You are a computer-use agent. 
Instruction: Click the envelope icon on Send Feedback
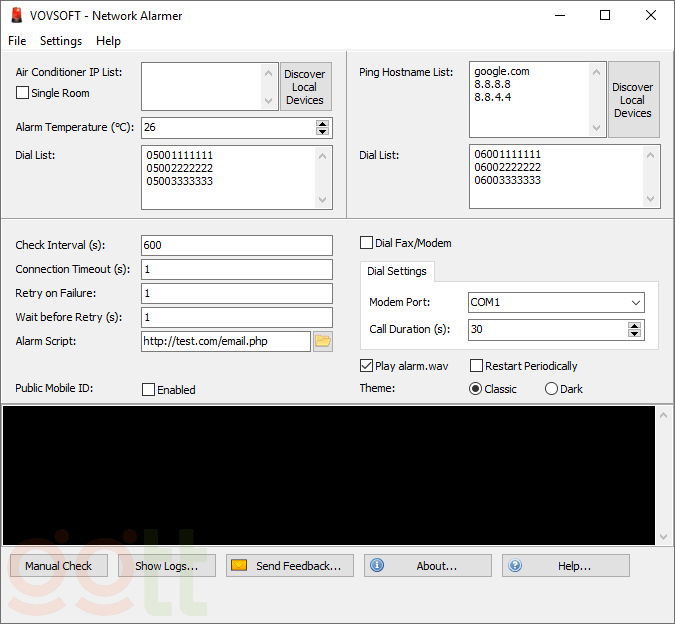click(x=239, y=565)
